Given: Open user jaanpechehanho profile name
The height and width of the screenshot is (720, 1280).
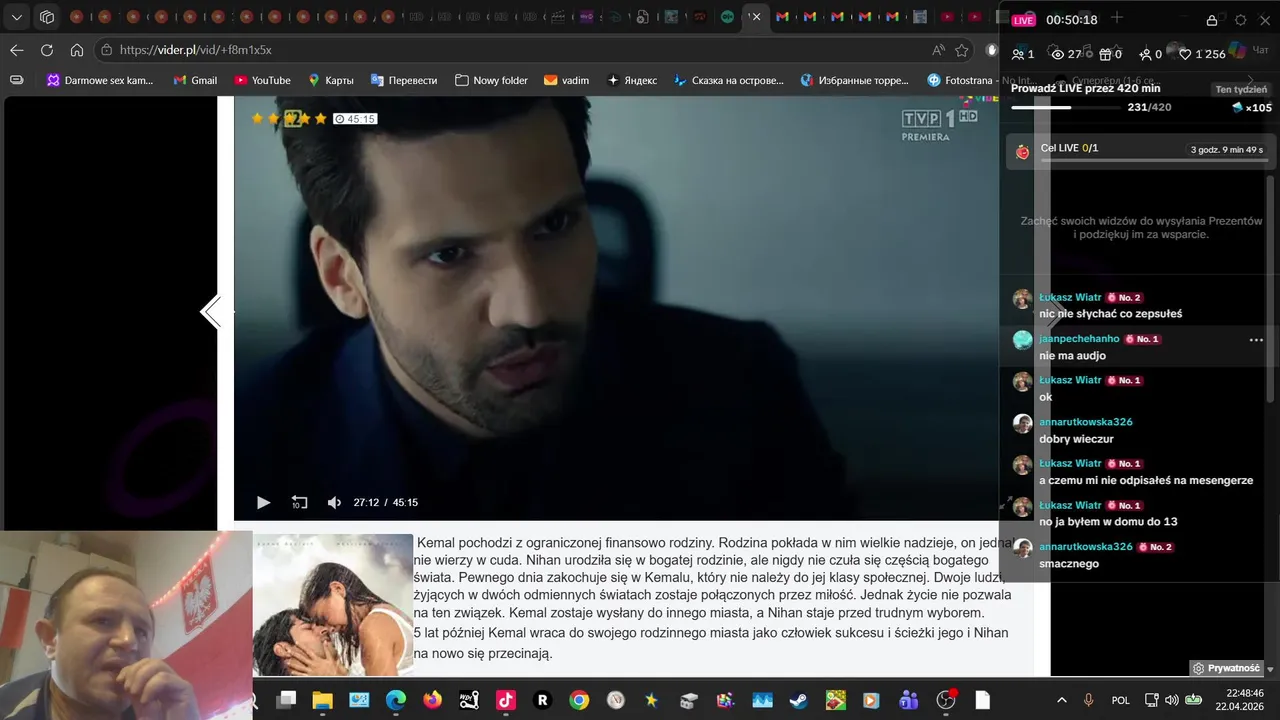Looking at the screenshot, I should tap(1079, 339).
